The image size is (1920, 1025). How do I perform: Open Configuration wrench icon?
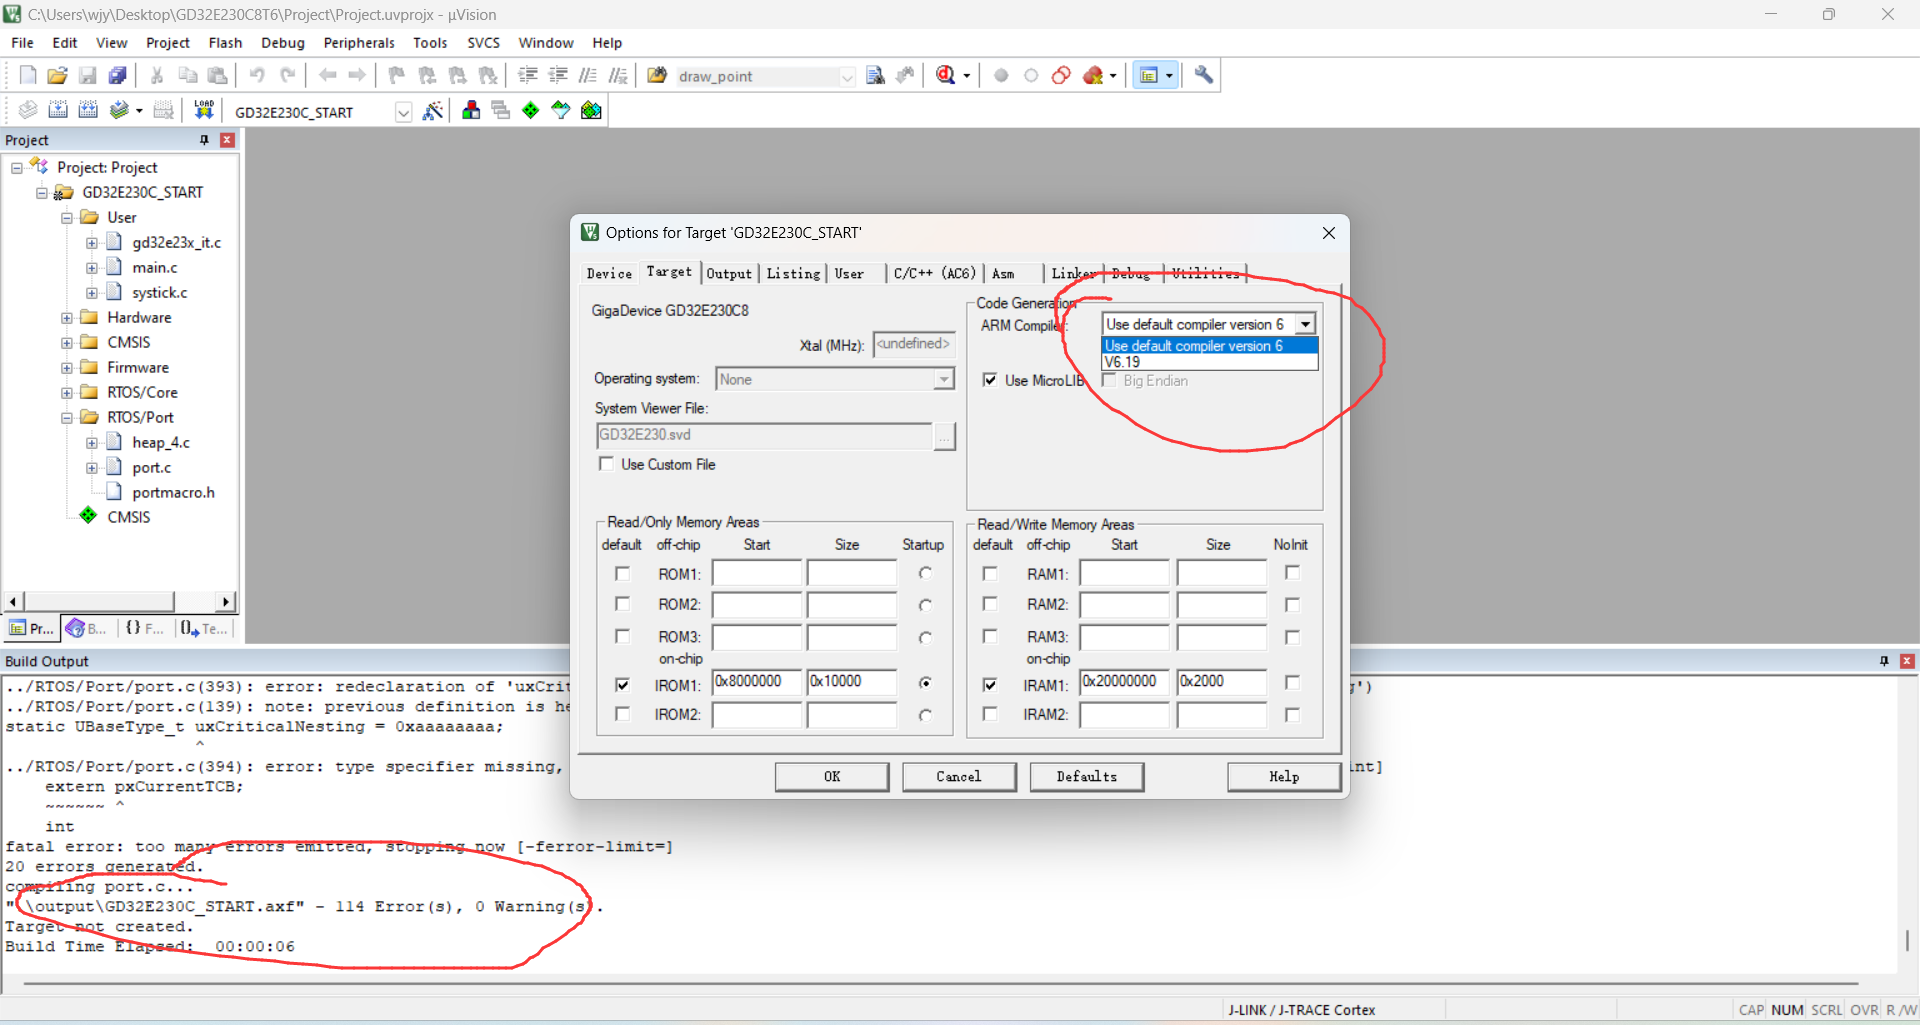tap(1204, 76)
